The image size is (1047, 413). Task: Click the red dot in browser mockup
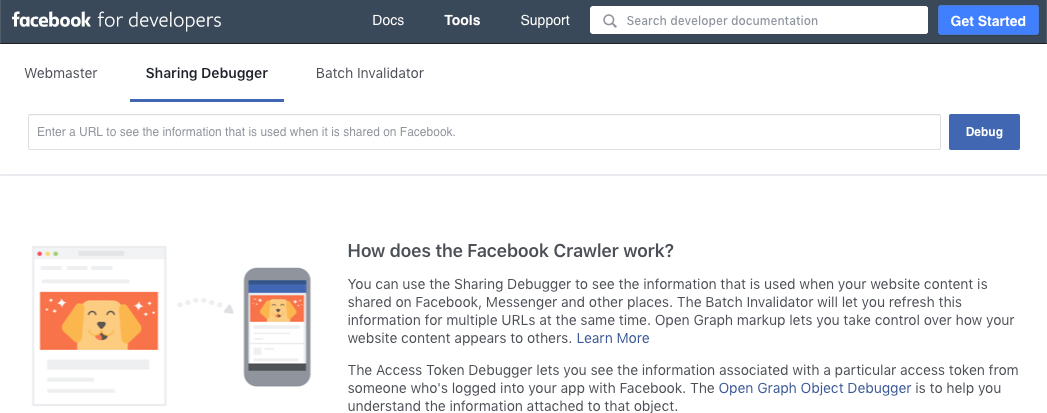pos(39,254)
